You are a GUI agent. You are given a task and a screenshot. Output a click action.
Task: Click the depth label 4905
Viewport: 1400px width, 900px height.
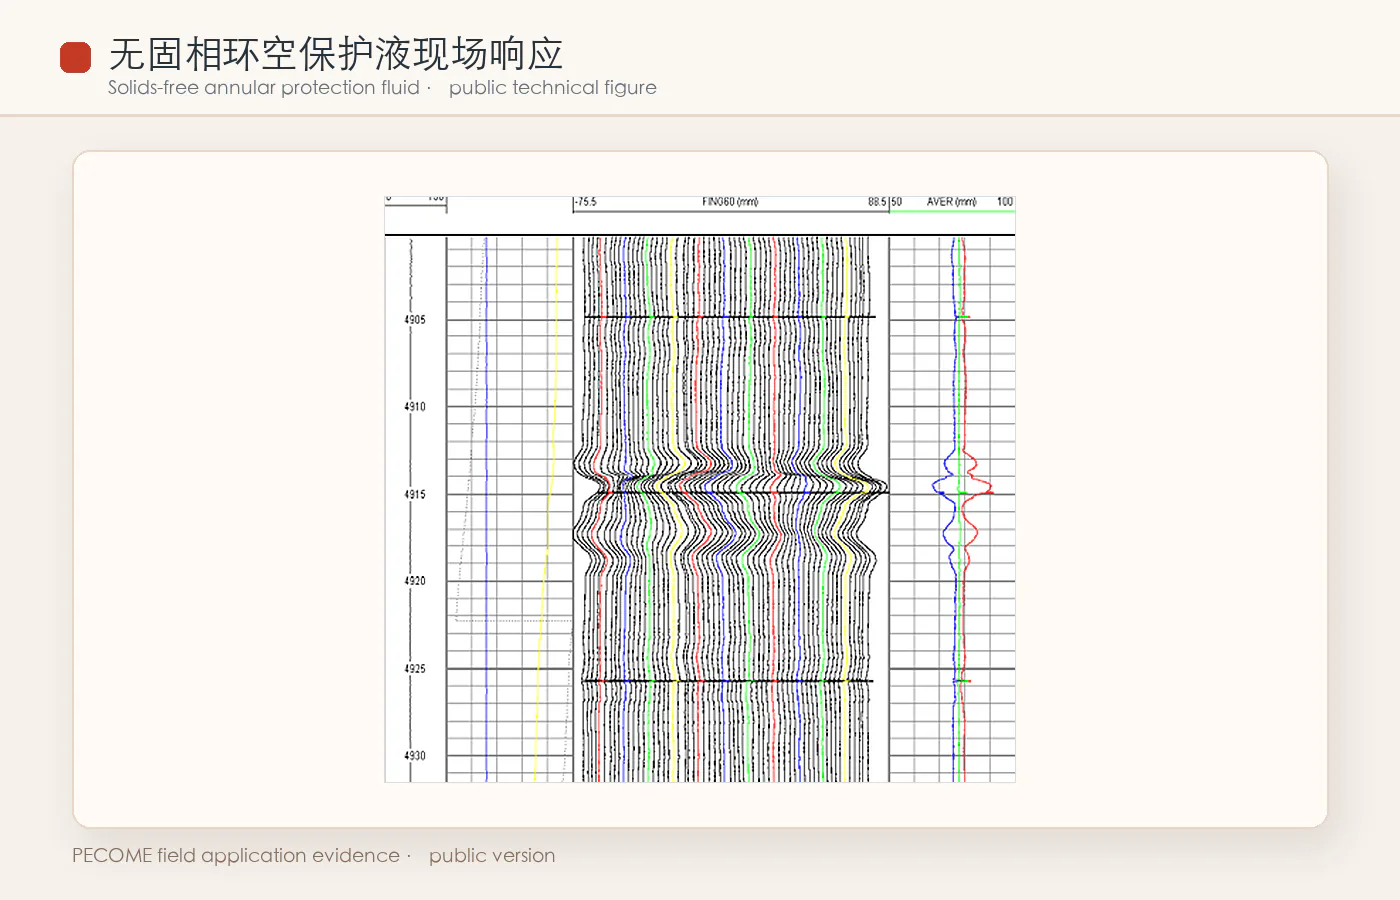point(415,320)
